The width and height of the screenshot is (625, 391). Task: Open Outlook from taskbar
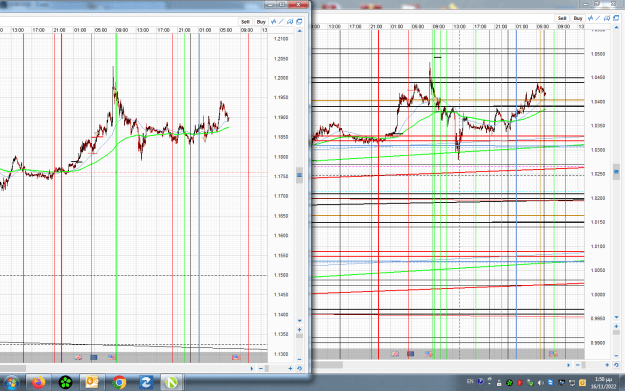coord(92,383)
